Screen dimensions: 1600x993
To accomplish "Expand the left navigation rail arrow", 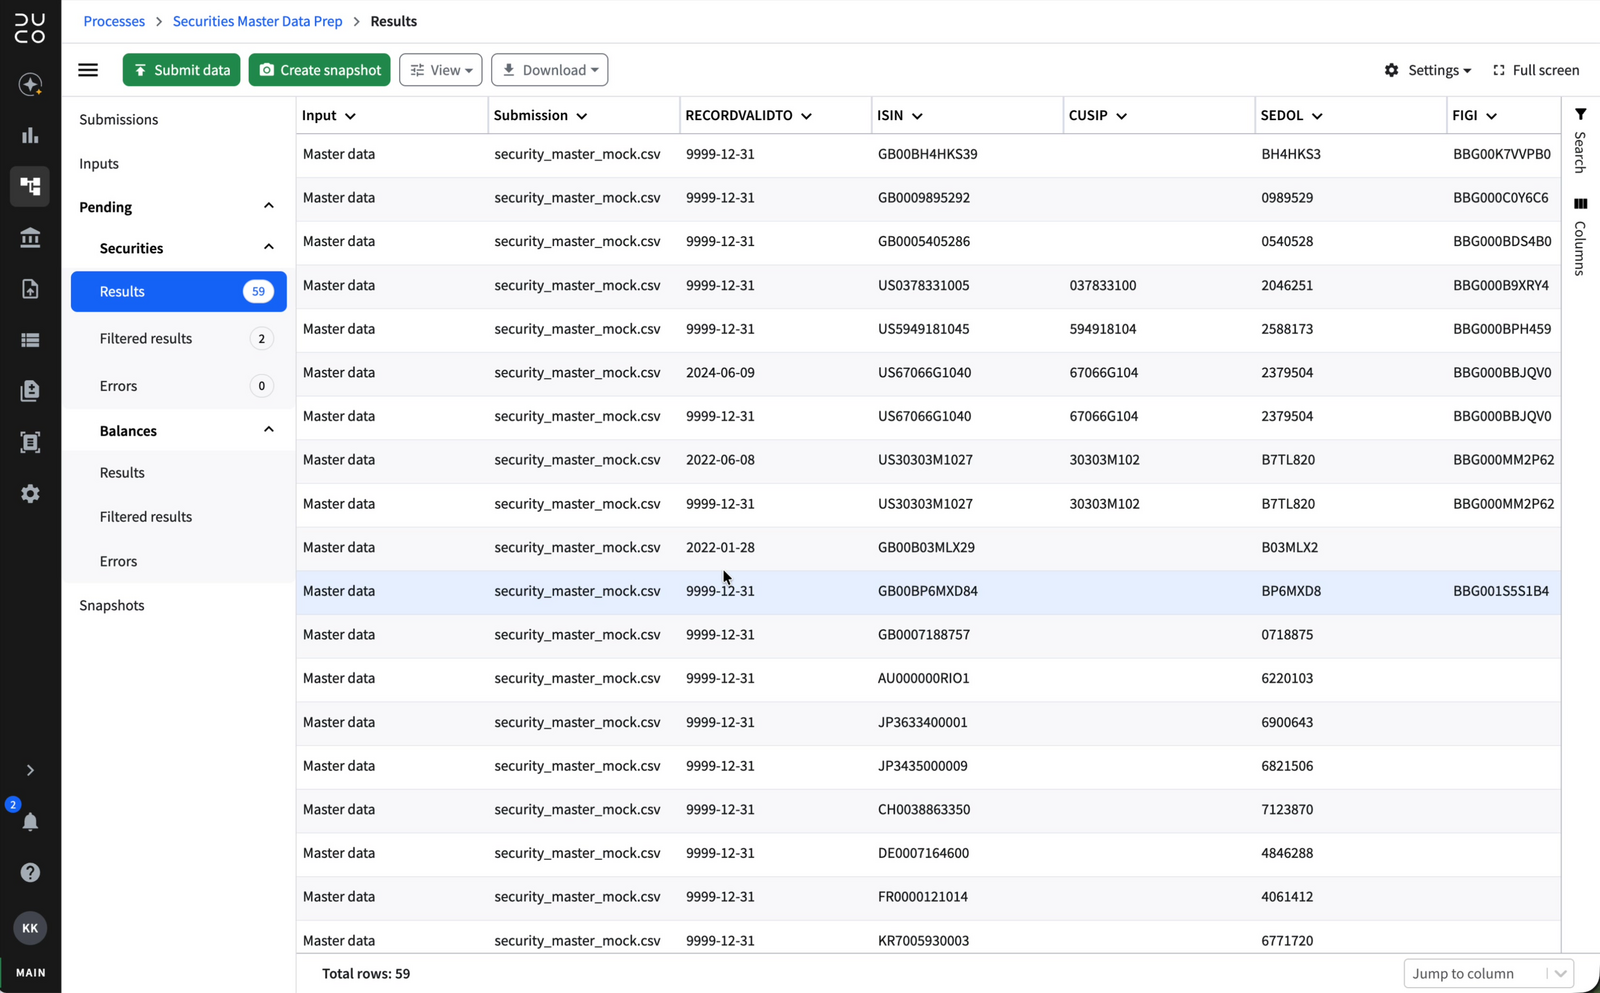I will tap(30, 770).
